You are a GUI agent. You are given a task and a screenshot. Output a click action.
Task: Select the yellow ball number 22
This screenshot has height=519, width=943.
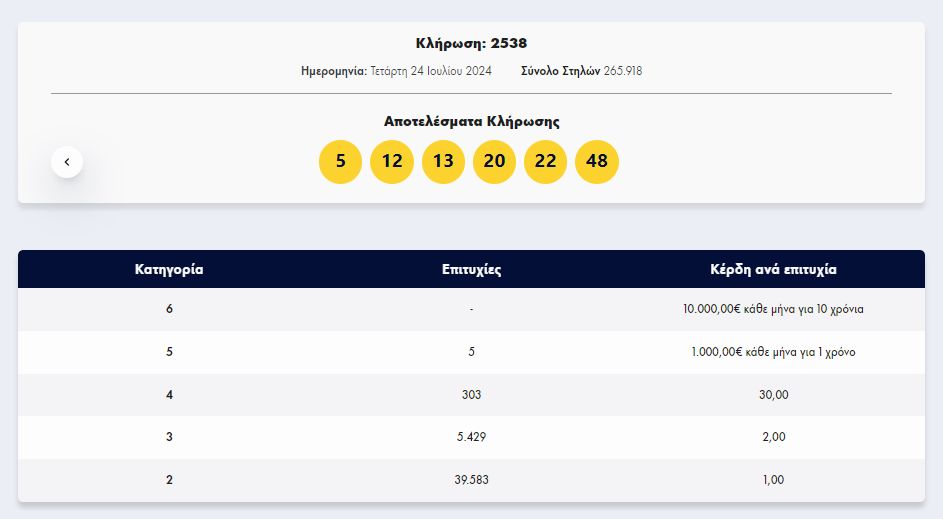(x=545, y=162)
